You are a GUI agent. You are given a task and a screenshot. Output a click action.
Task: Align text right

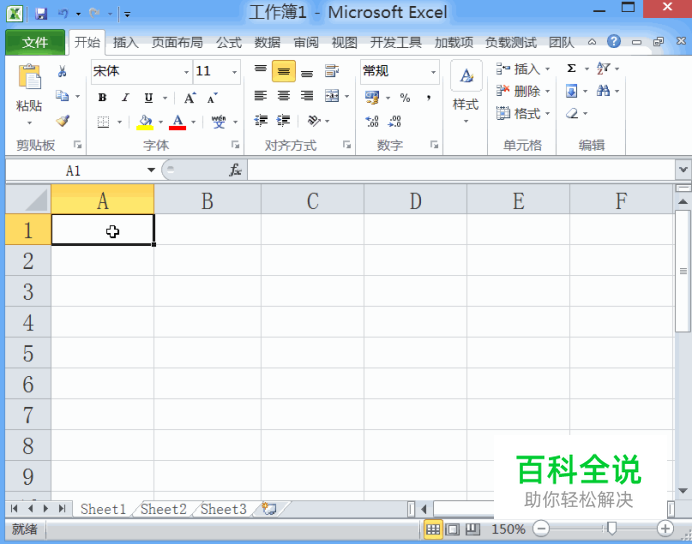(x=307, y=96)
